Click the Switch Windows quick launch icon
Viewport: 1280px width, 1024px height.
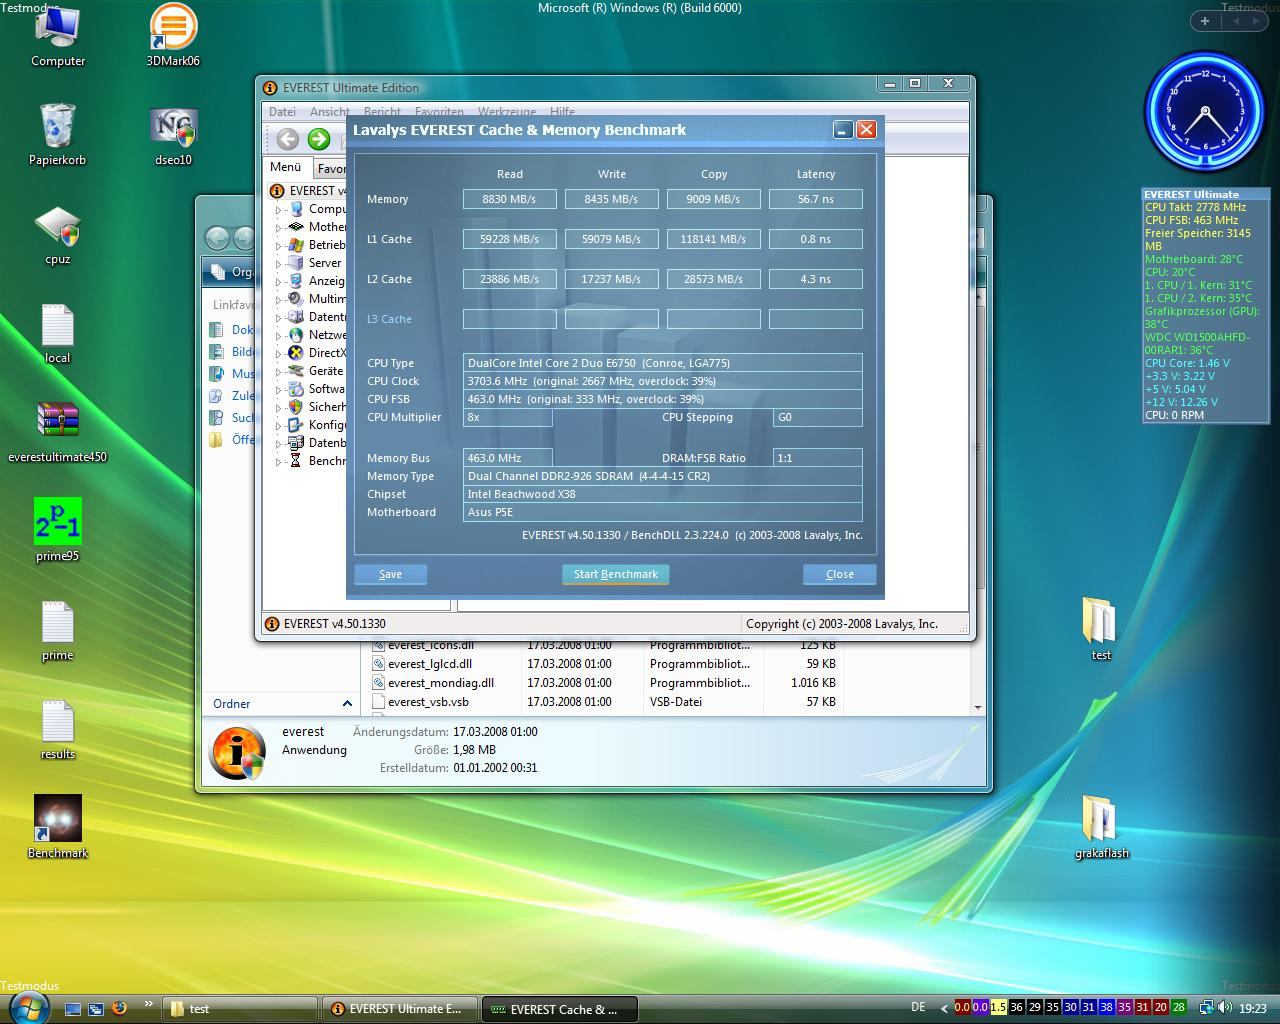(x=96, y=1009)
